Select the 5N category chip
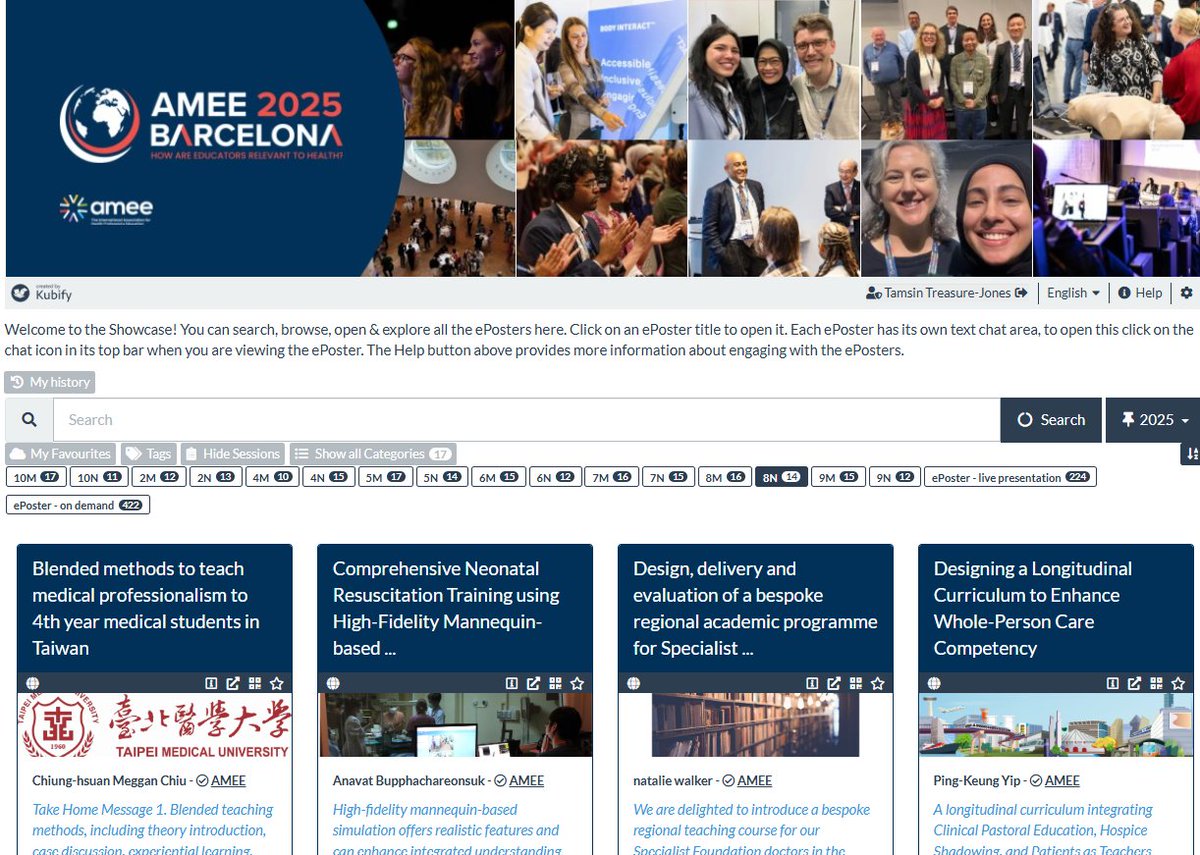This screenshot has height=855, width=1200. (x=441, y=477)
